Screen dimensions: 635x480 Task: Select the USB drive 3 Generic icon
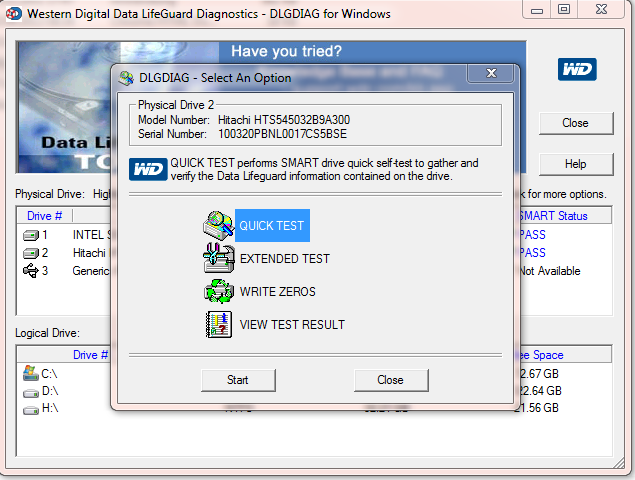[31, 271]
